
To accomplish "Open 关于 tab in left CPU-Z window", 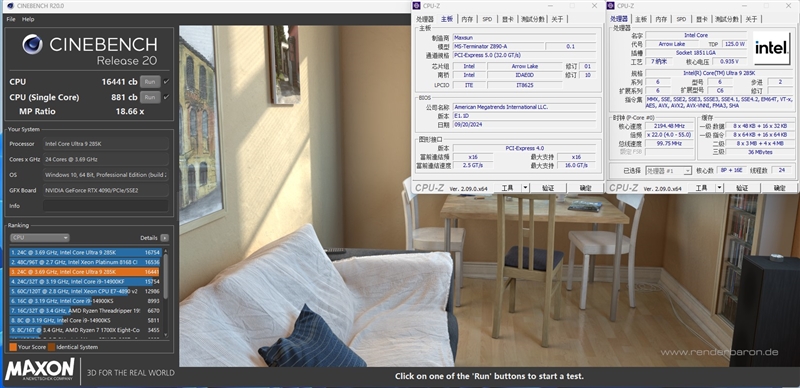I will click(x=558, y=19).
